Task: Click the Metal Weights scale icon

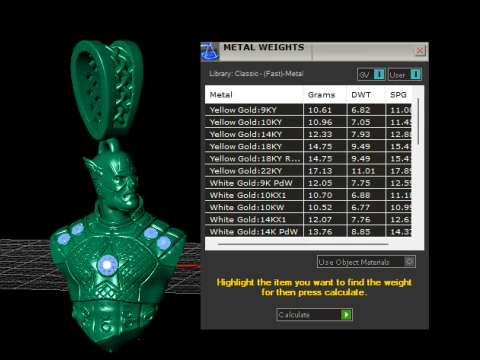Action: coord(210,51)
